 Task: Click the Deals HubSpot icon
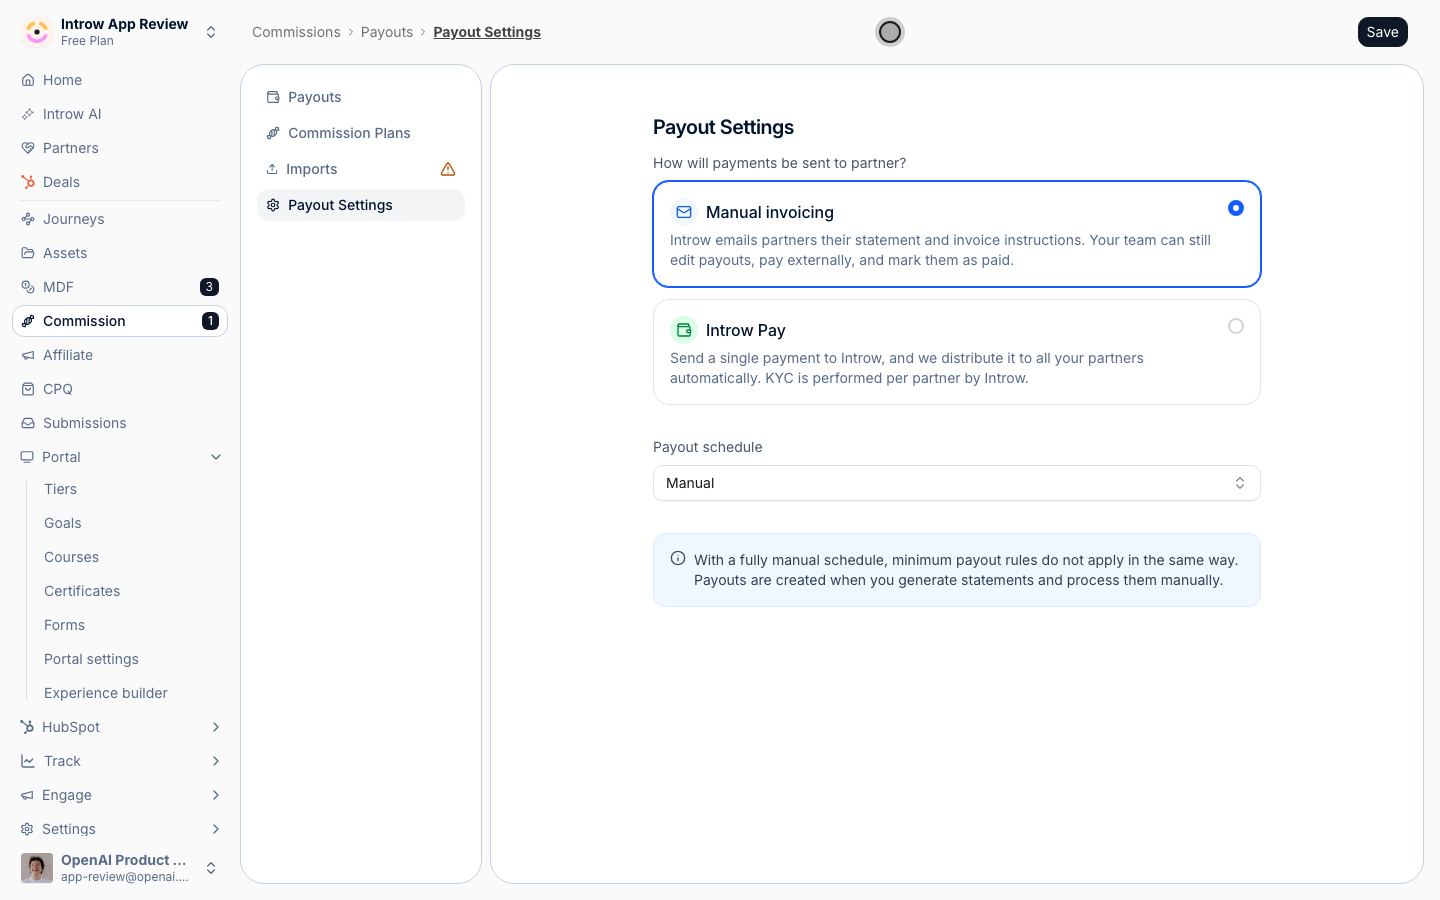pos(28,182)
